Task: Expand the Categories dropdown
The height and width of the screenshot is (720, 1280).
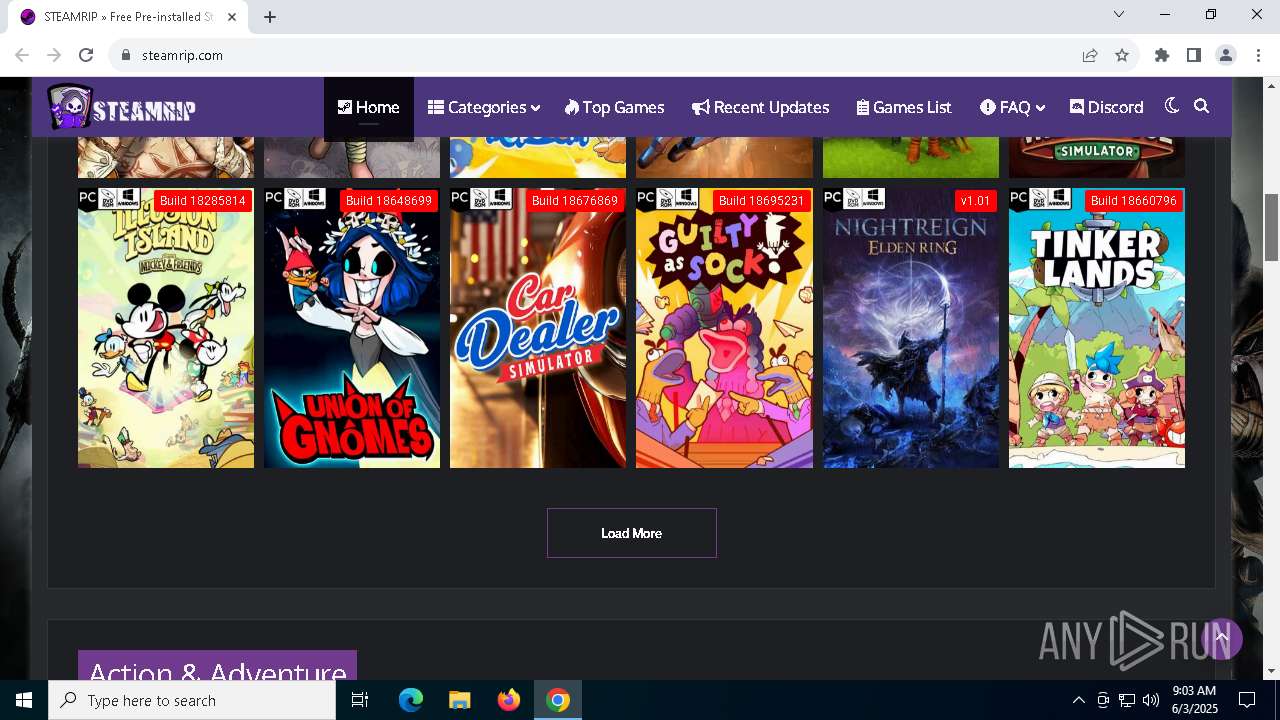Action: [484, 107]
